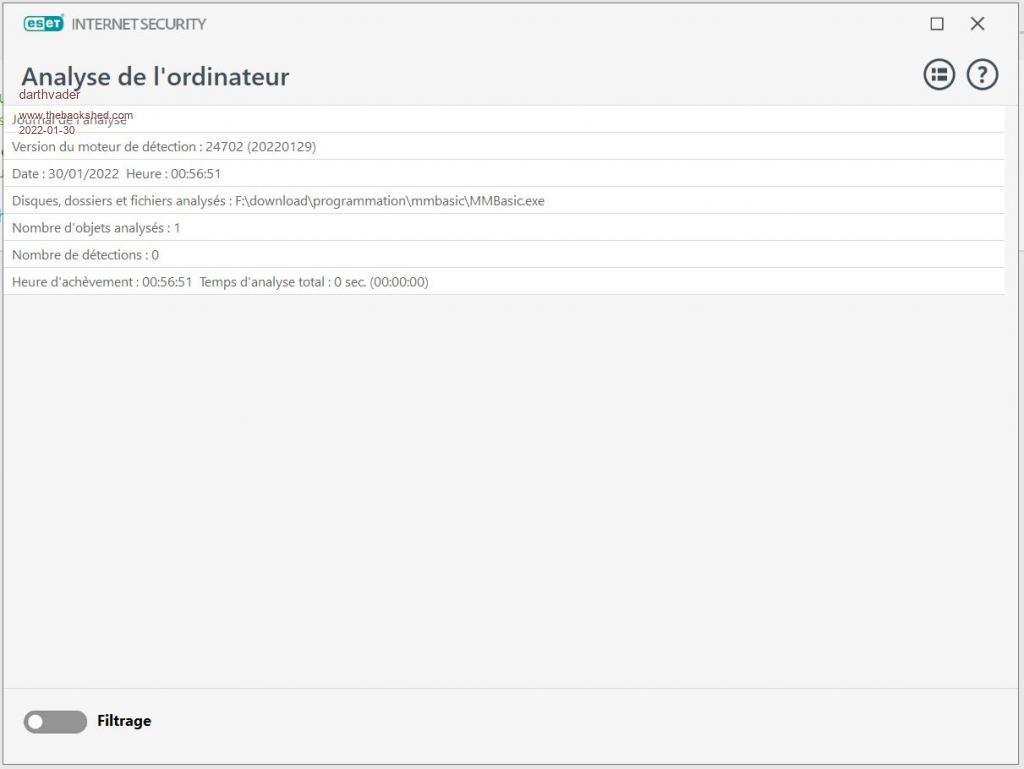
Task: Click the MMBasic.exe scanned file path
Action: pos(390,201)
